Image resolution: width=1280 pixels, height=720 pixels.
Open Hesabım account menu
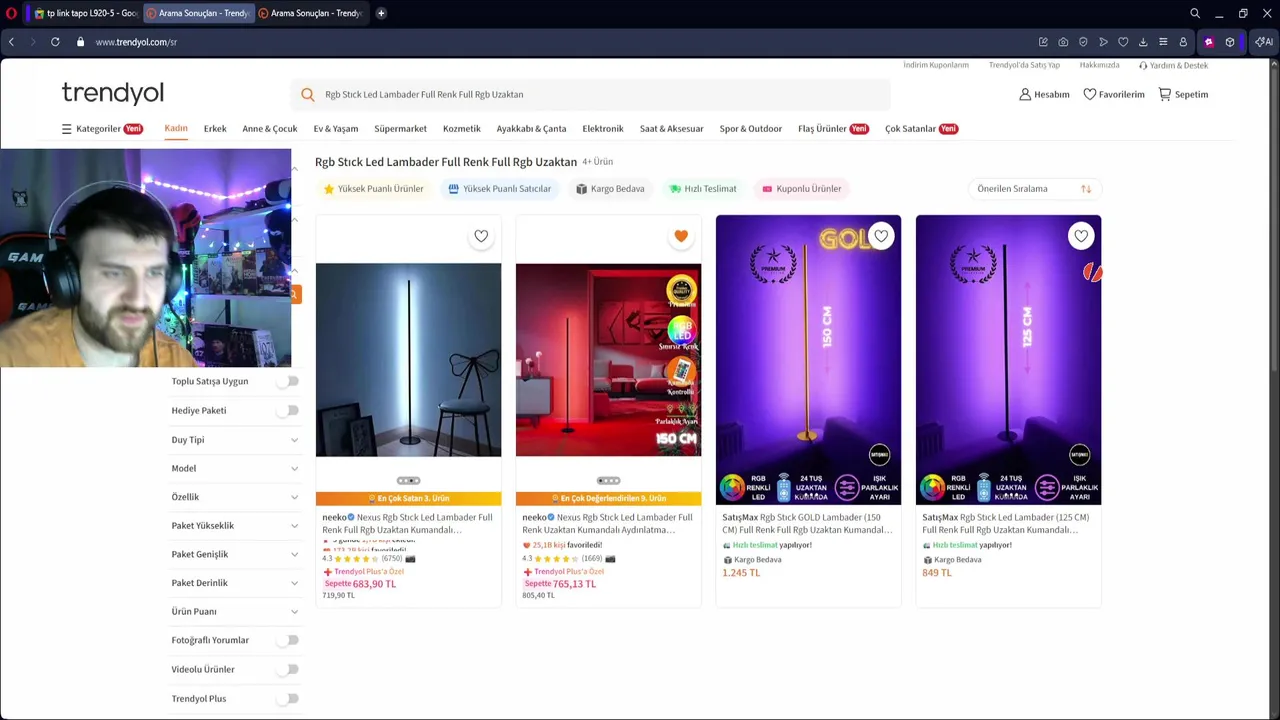pos(1044,94)
